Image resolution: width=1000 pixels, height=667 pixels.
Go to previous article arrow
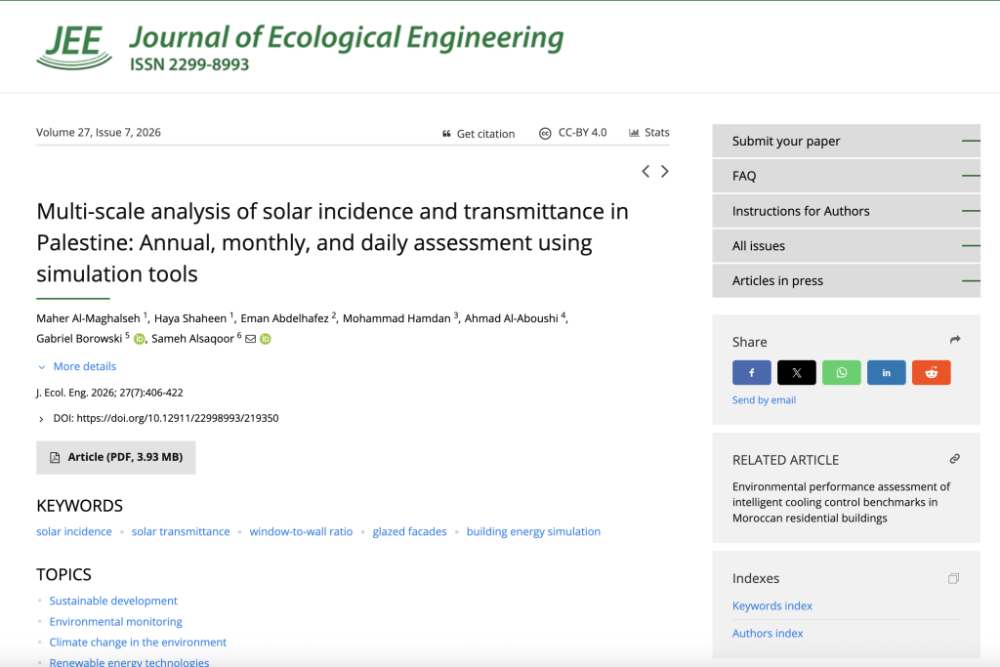[x=645, y=171]
